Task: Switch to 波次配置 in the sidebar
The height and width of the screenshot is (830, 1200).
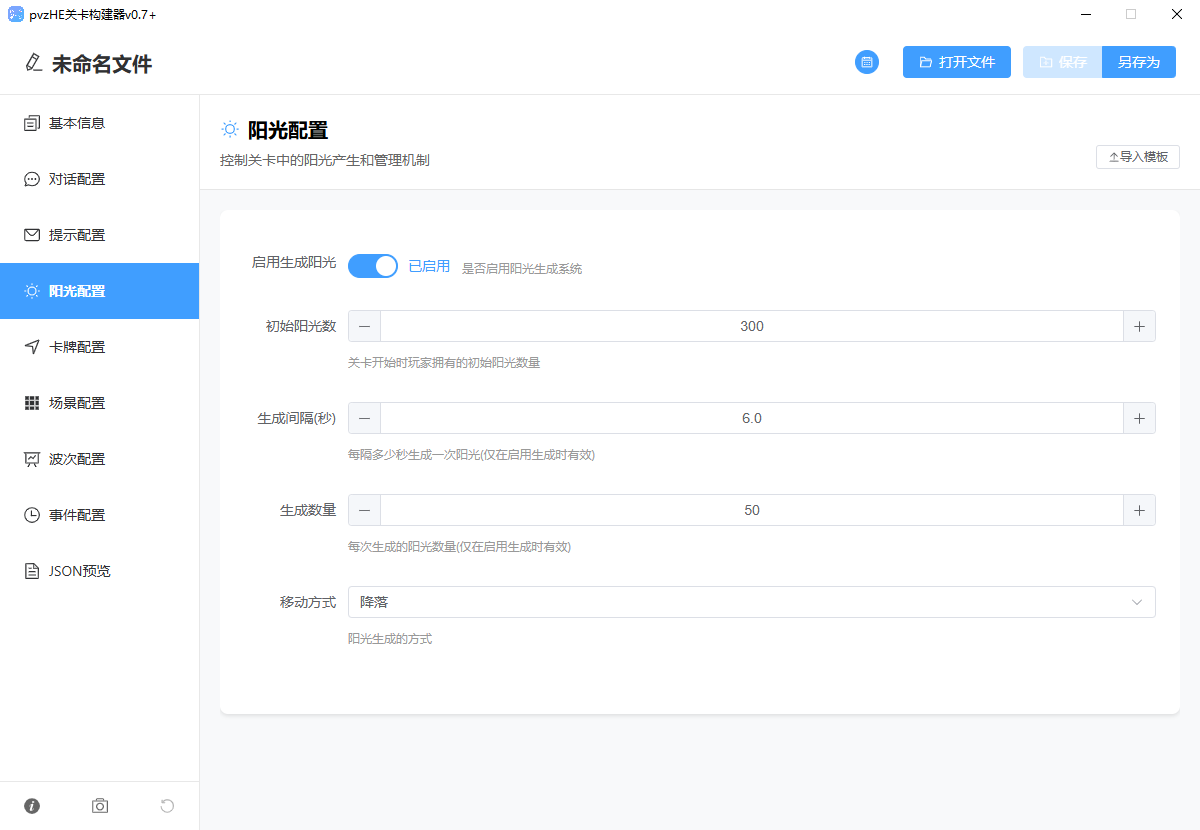Action: pos(77,459)
